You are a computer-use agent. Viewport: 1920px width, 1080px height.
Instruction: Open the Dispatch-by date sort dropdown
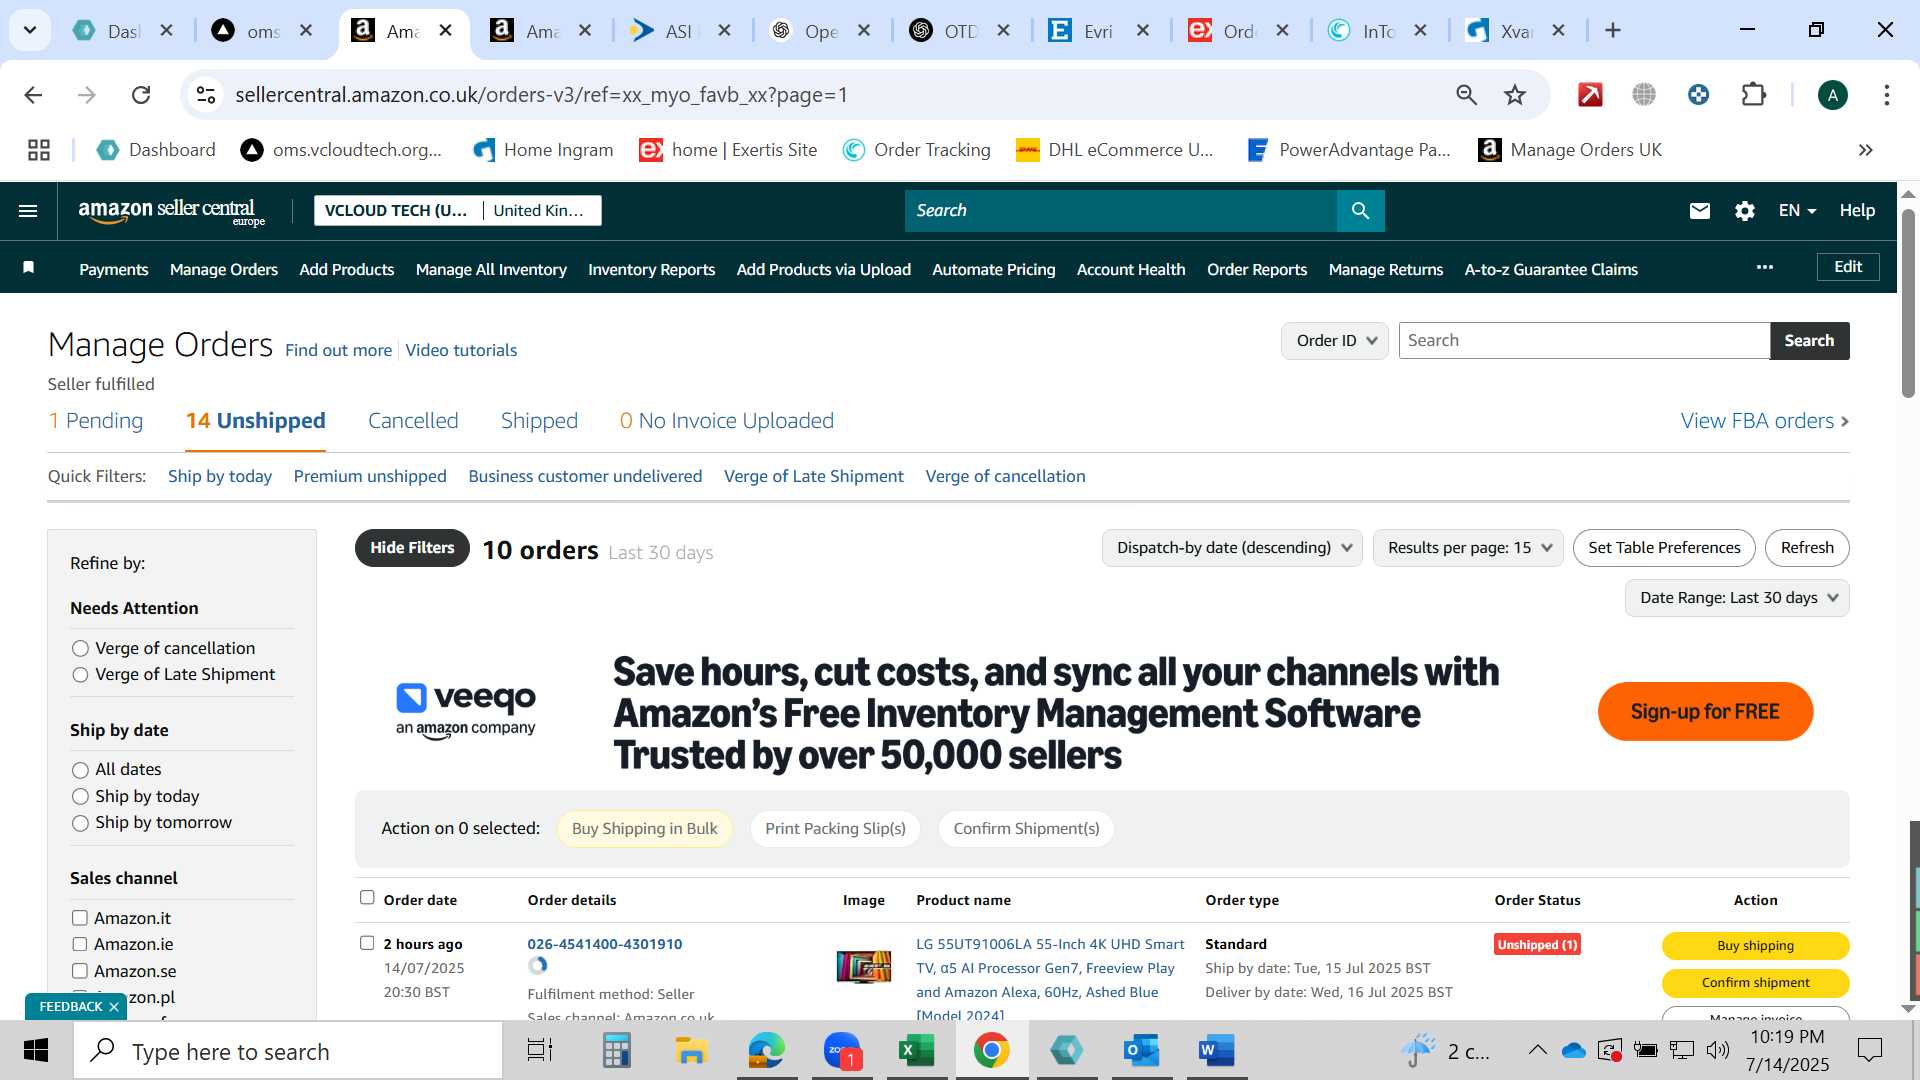pyautogui.click(x=1232, y=548)
